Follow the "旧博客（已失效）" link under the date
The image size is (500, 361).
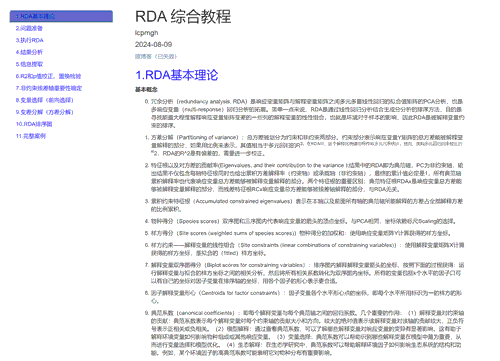click(156, 57)
